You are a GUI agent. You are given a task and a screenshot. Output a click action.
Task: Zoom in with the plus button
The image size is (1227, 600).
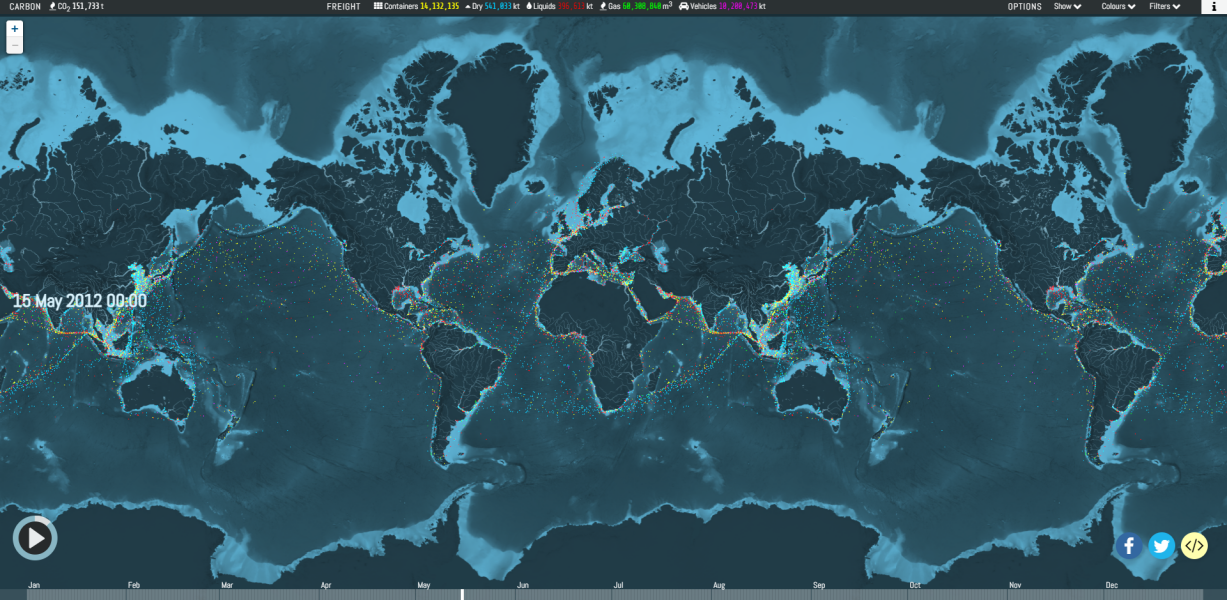pos(13,29)
